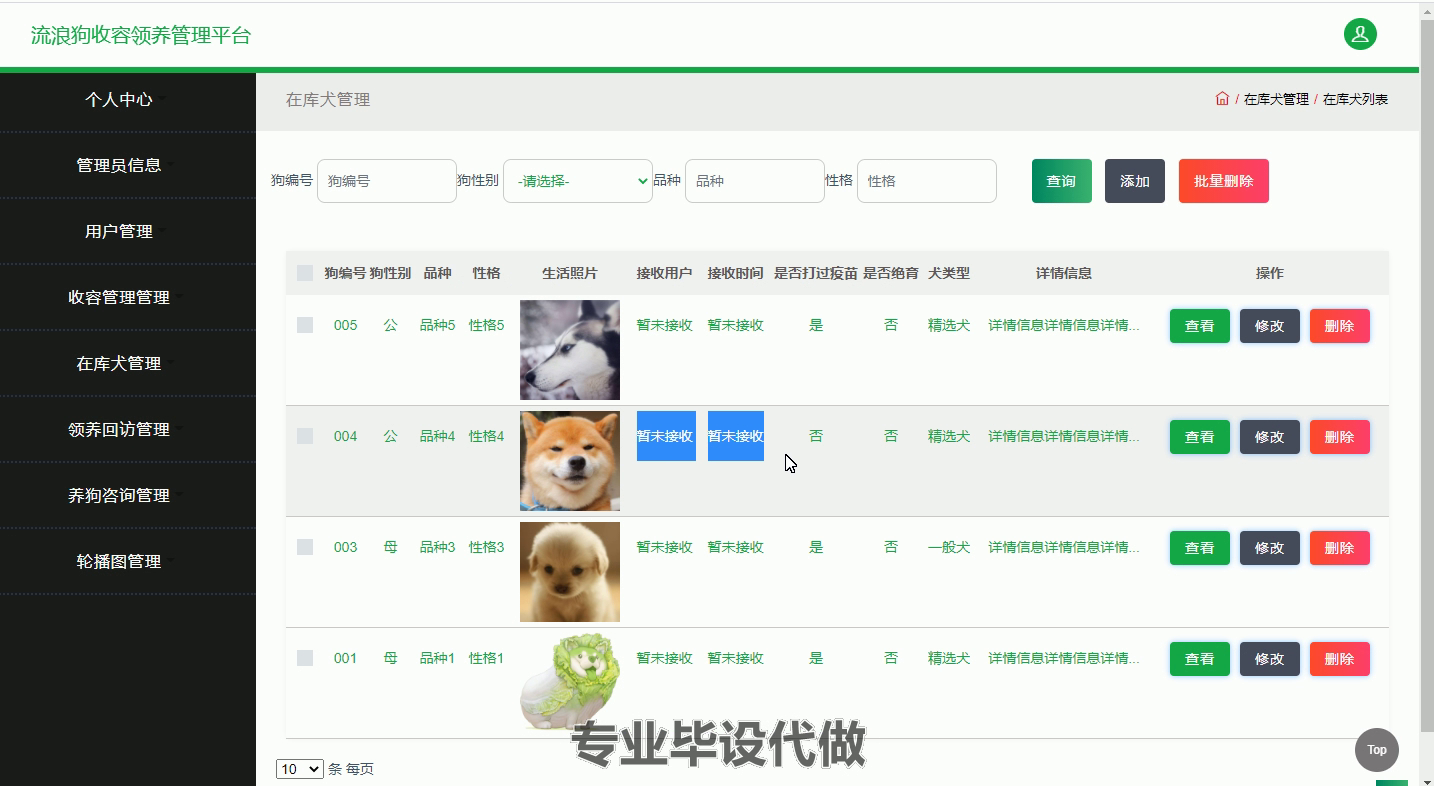This screenshot has width=1434, height=786.
Task: Click 删除 for dog 003
Action: [x=1340, y=548]
